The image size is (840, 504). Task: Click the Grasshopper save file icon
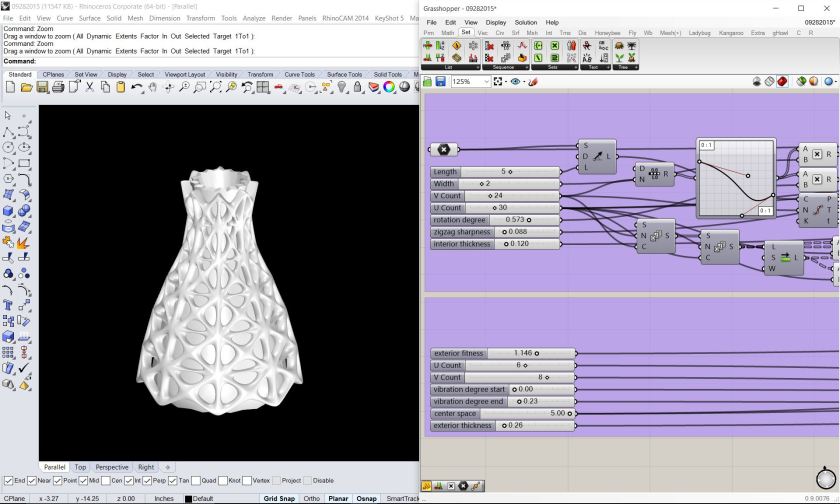tap(441, 82)
